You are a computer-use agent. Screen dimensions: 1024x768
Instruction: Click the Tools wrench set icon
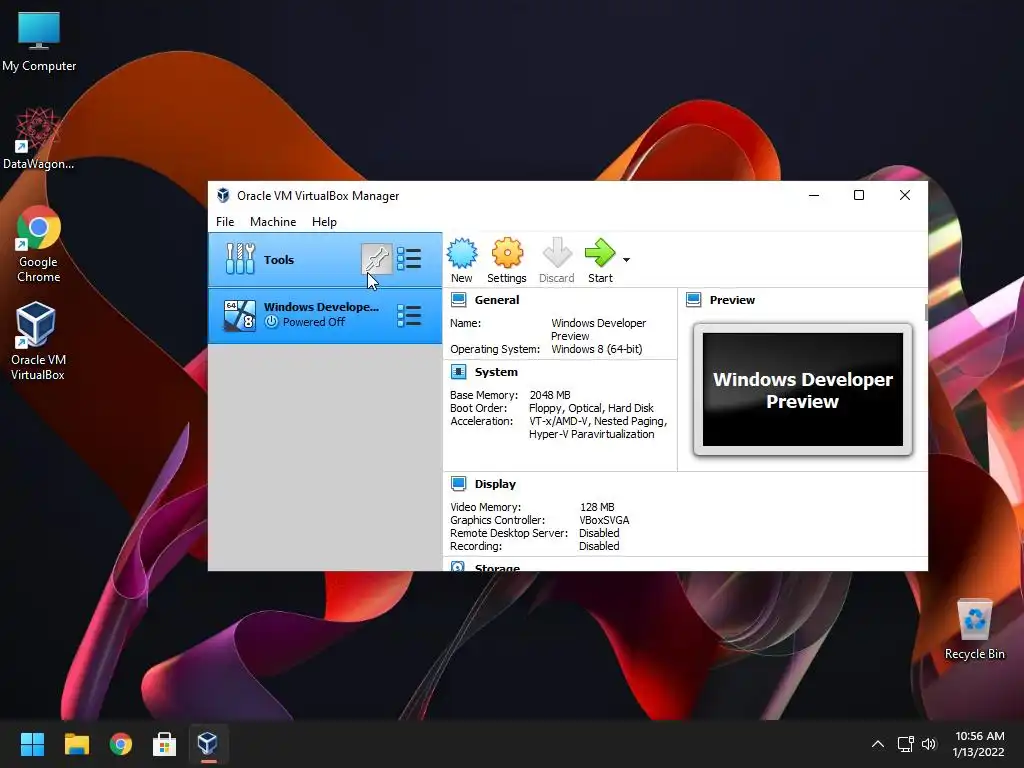click(x=240, y=259)
